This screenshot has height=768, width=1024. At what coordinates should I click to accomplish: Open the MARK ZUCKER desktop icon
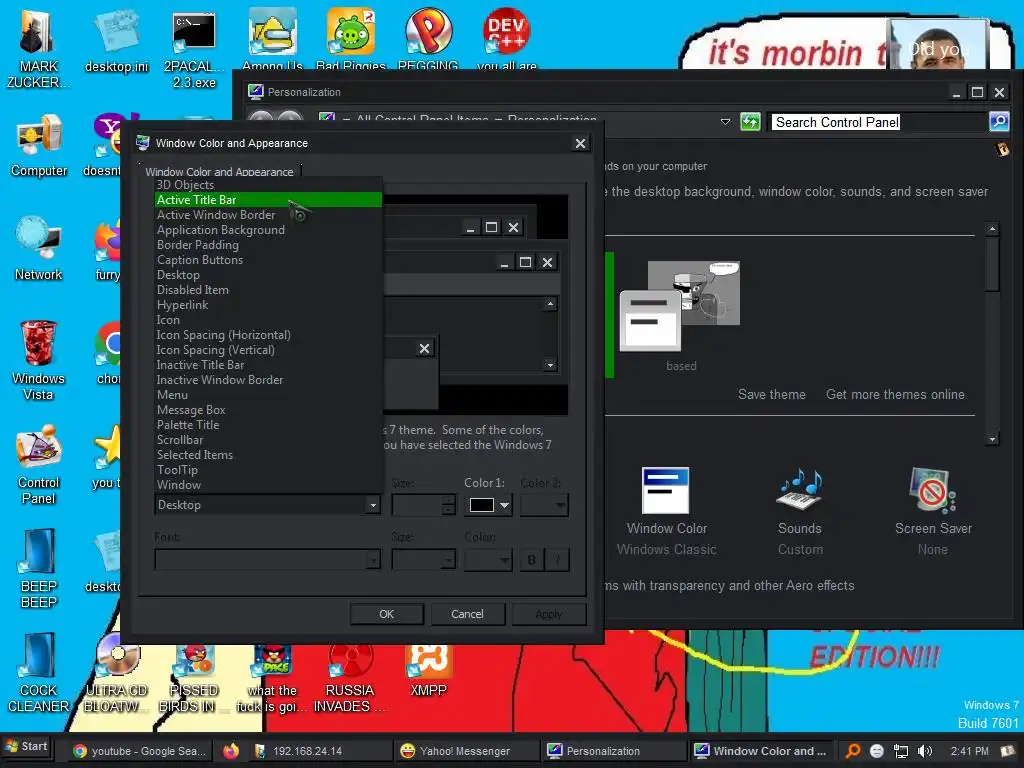click(37, 47)
